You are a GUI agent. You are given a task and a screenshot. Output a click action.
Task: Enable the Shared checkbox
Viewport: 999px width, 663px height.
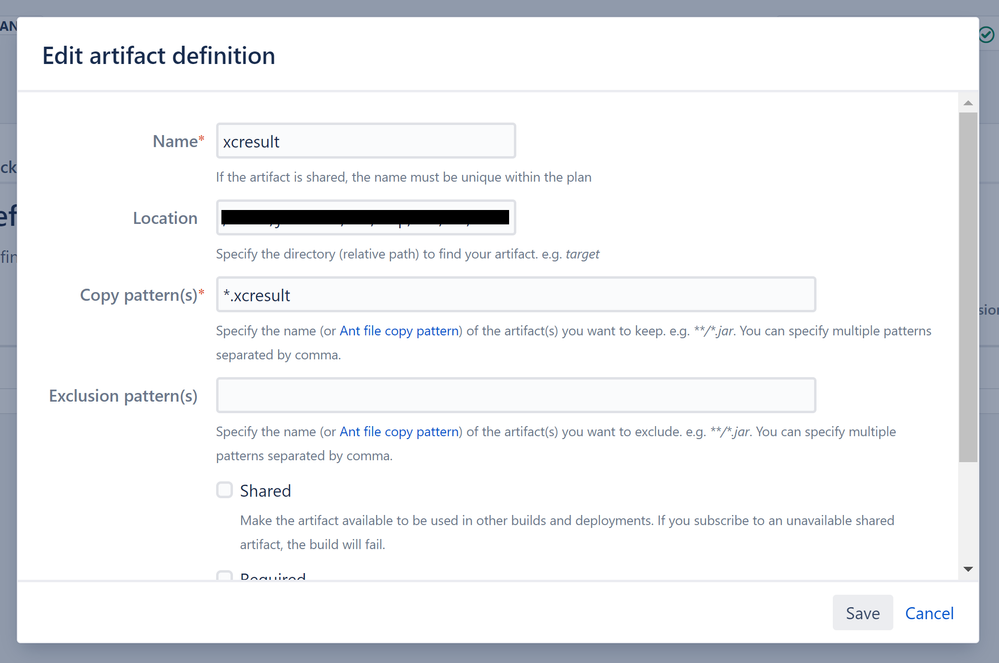(x=224, y=490)
